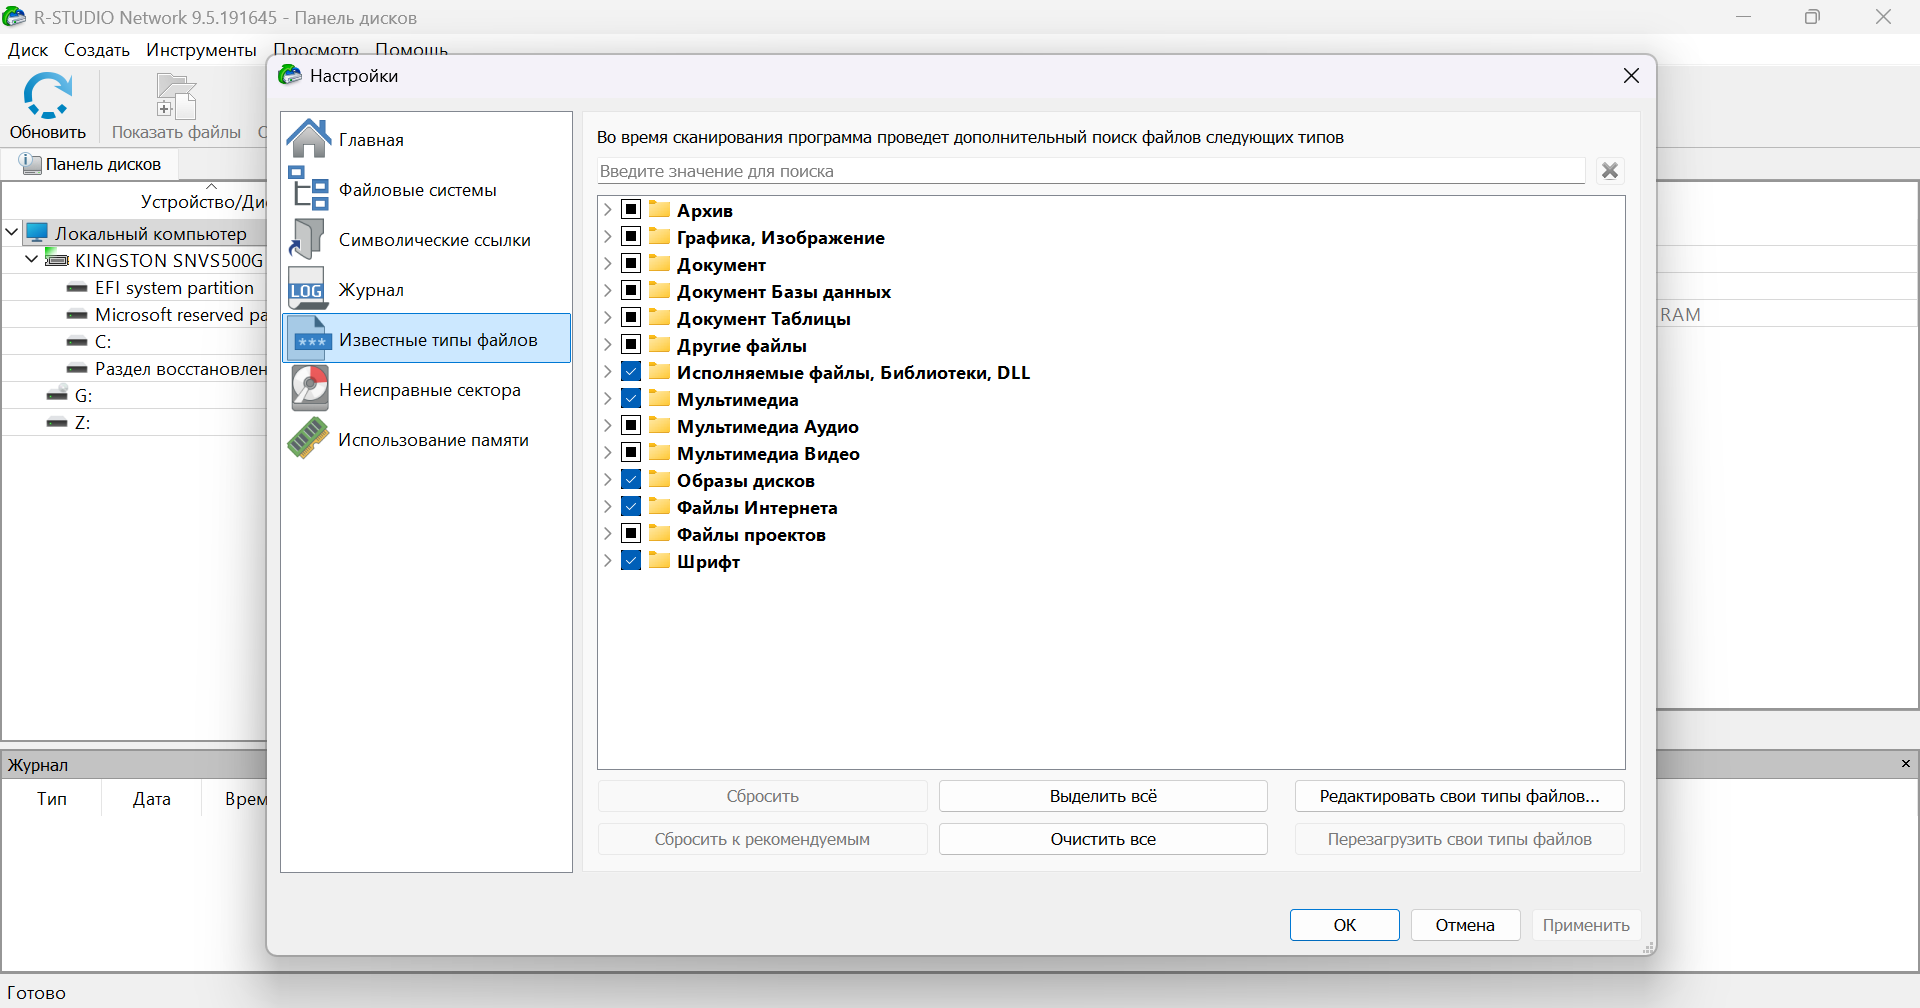Expand the Документ file types group
Viewport: 1920px width, 1008px height.
(607, 264)
